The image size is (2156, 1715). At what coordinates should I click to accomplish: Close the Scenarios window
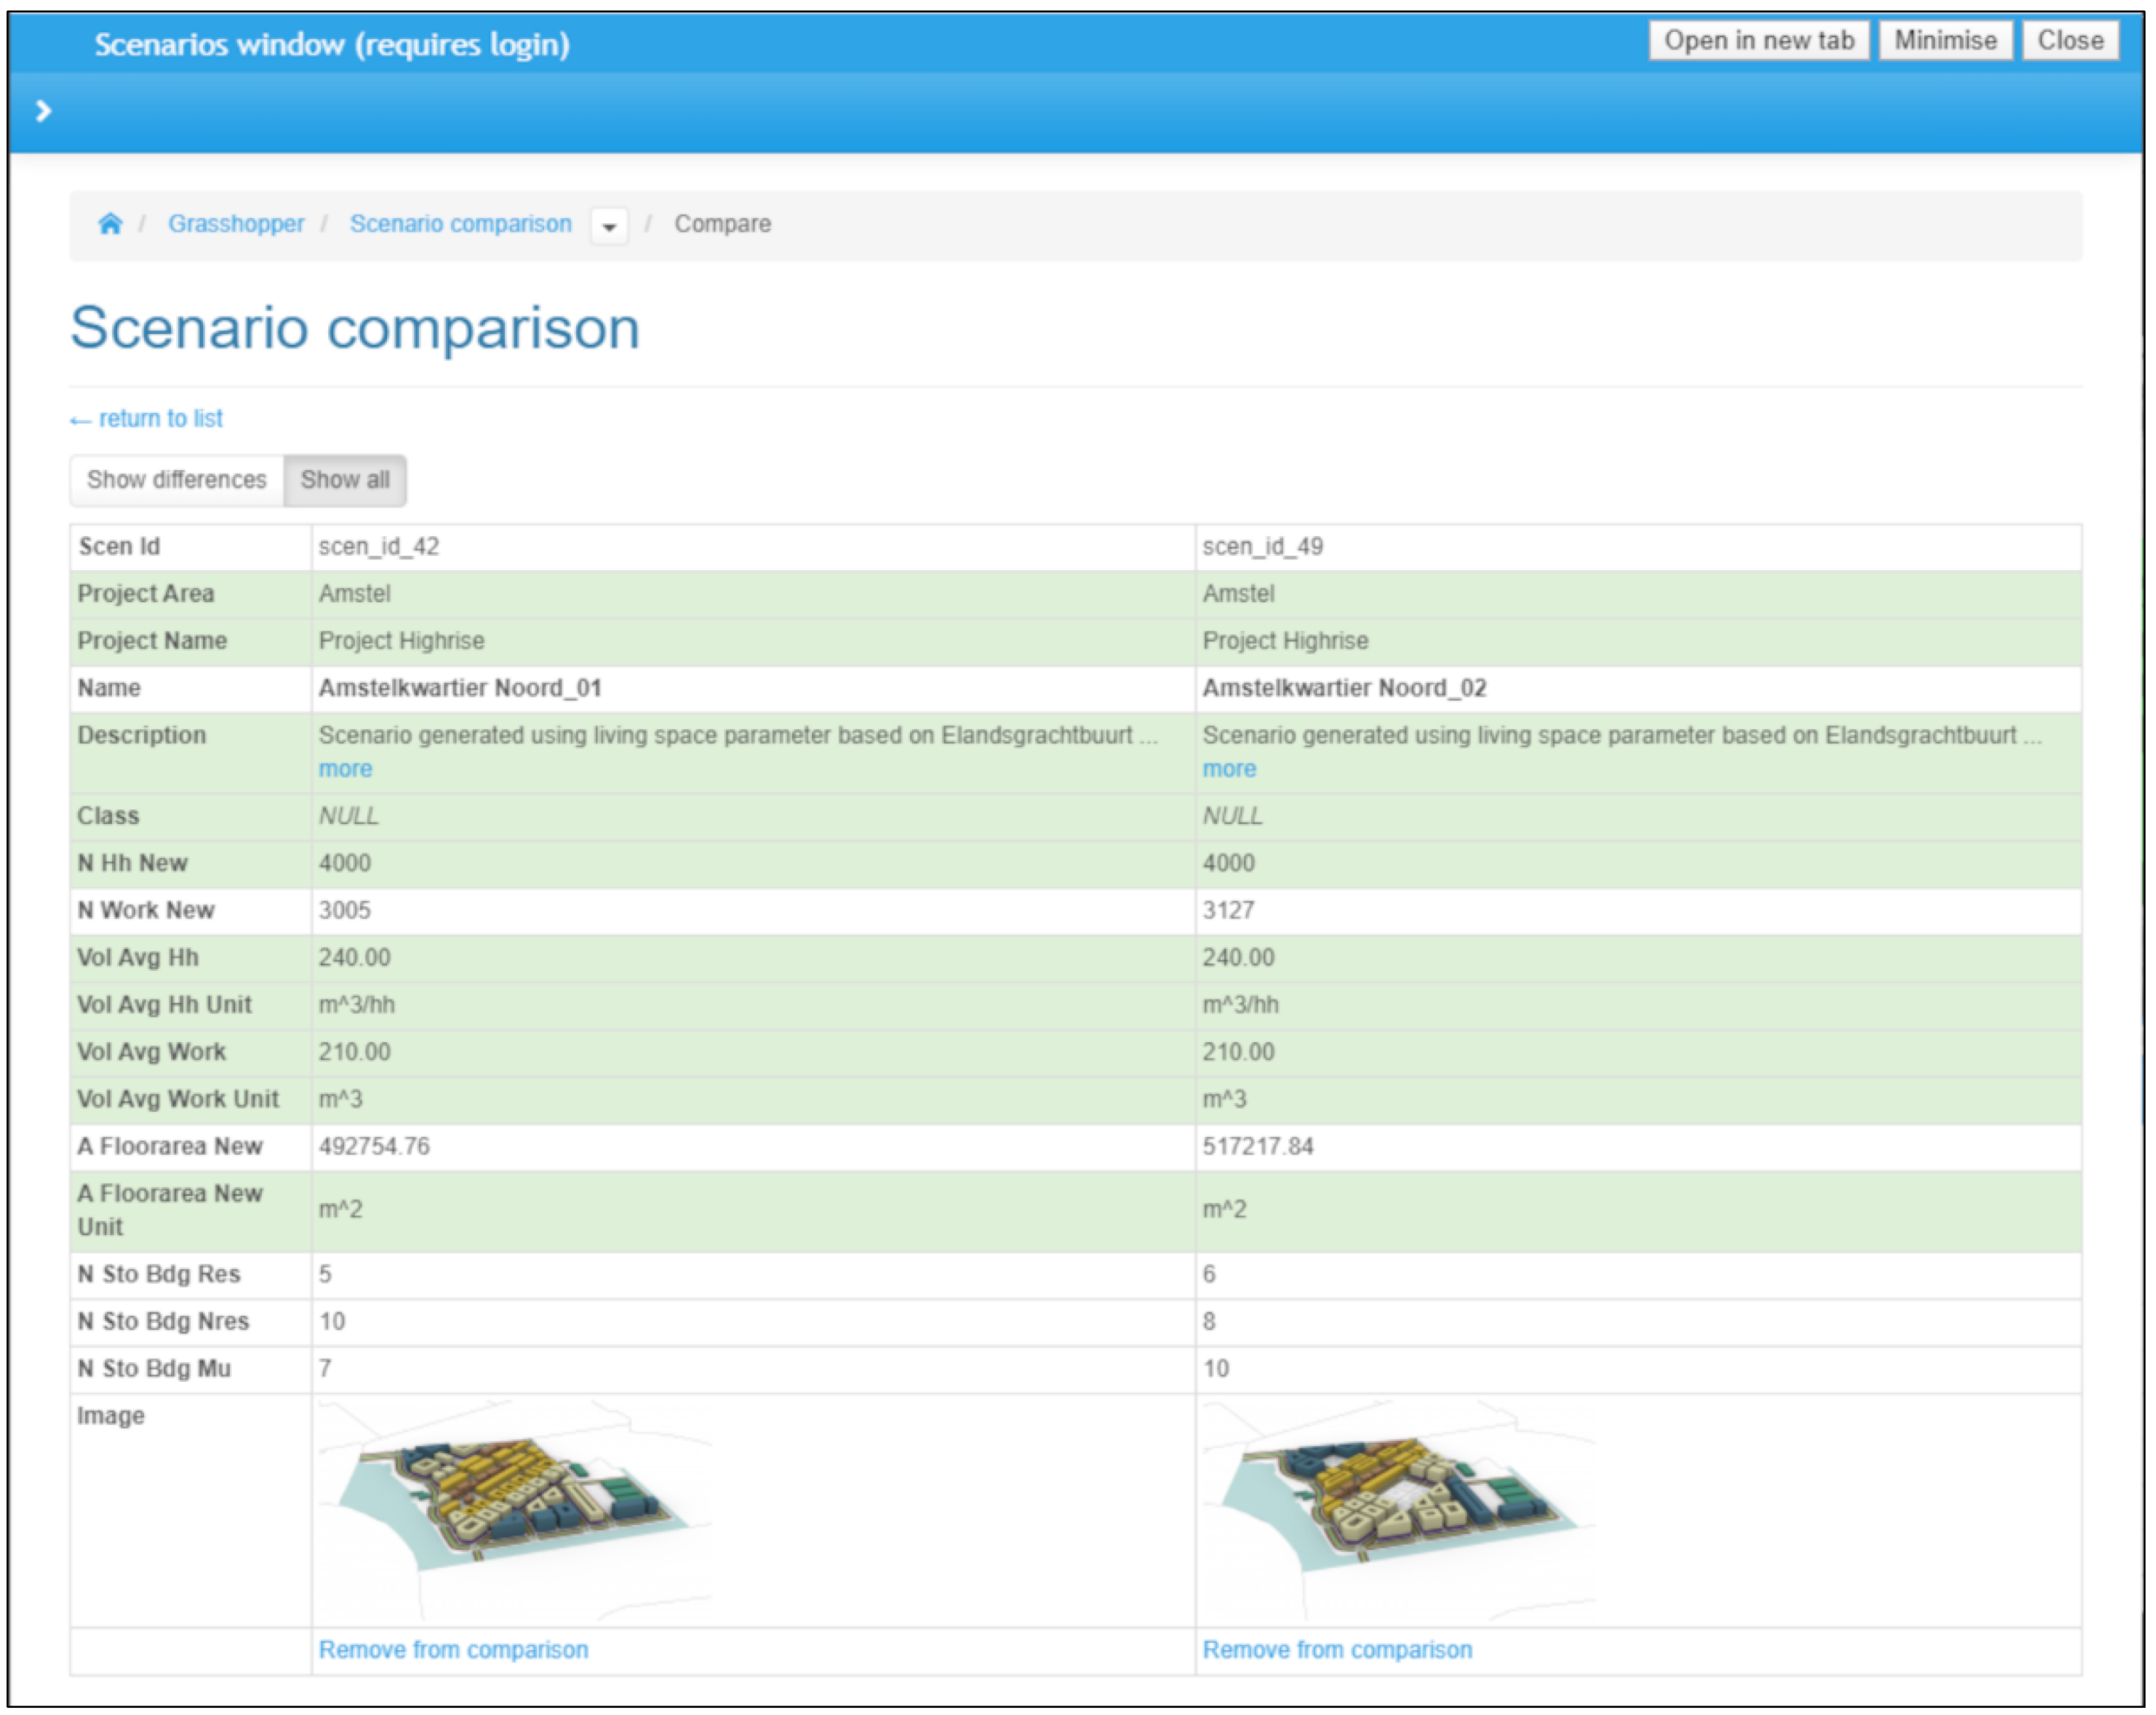(x=2070, y=41)
